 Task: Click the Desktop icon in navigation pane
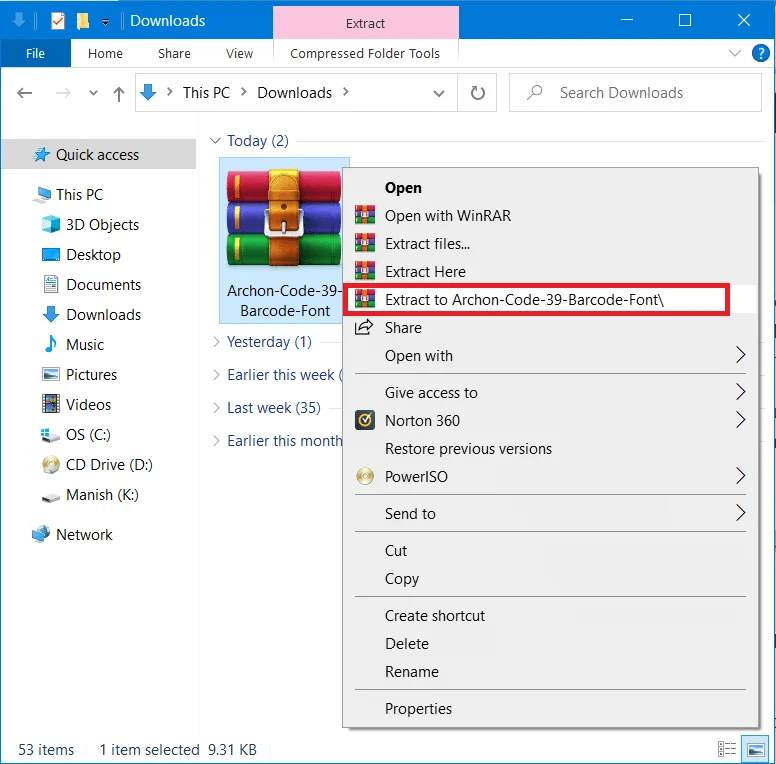pyautogui.click(x=50, y=254)
